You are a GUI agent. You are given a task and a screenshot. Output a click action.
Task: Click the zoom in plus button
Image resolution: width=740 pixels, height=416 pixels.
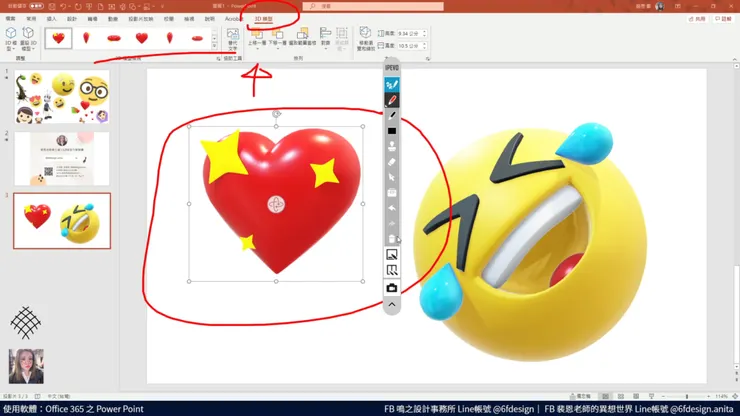click(x=709, y=397)
